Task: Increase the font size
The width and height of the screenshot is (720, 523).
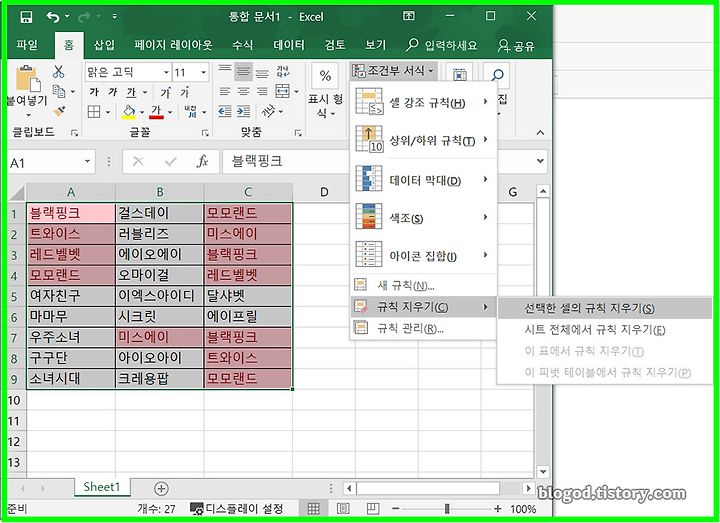Action: coord(166,92)
